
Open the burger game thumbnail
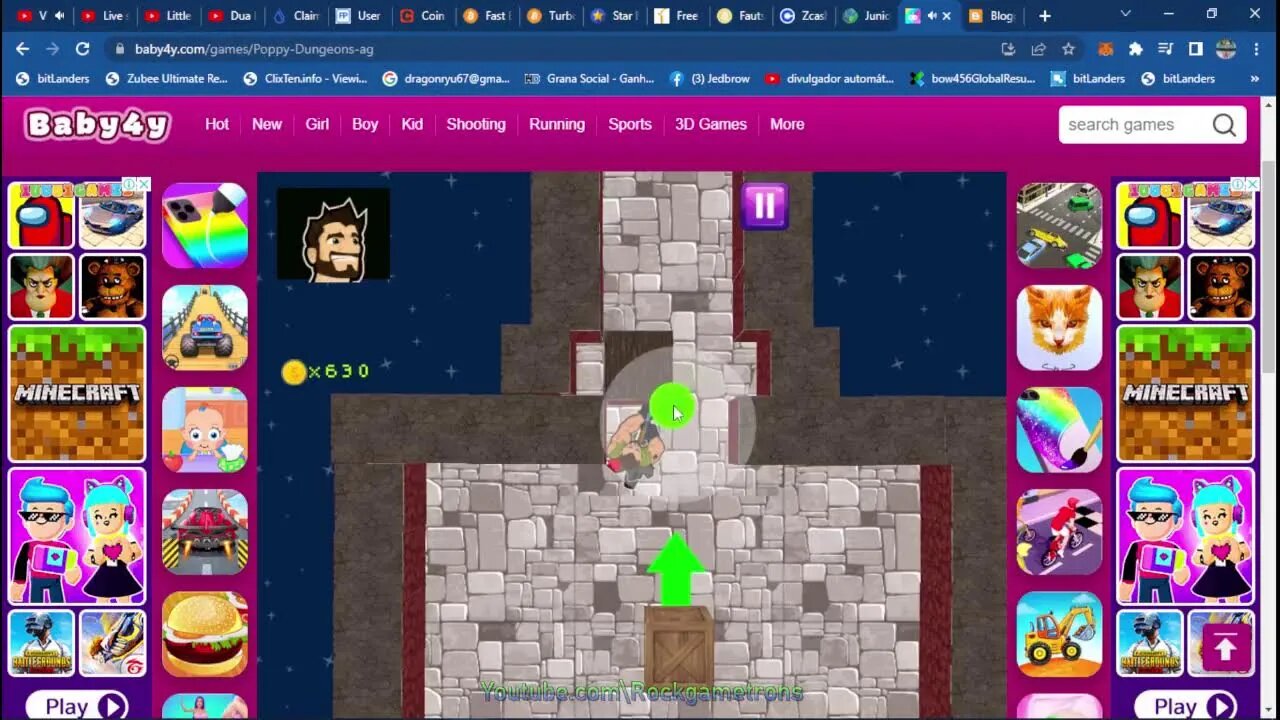[x=205, y=634]
